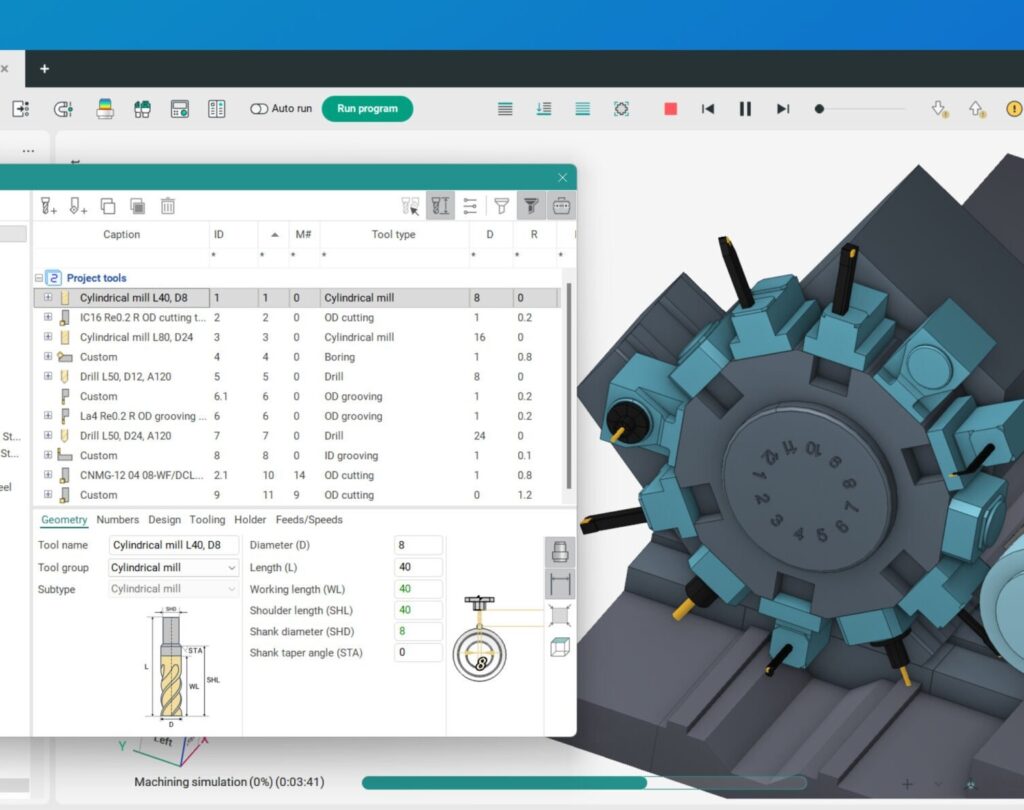Open the Tool group dropdown
Viewport: 1024px width, 810px height.
pyautogui.click(x=173, y=568)
